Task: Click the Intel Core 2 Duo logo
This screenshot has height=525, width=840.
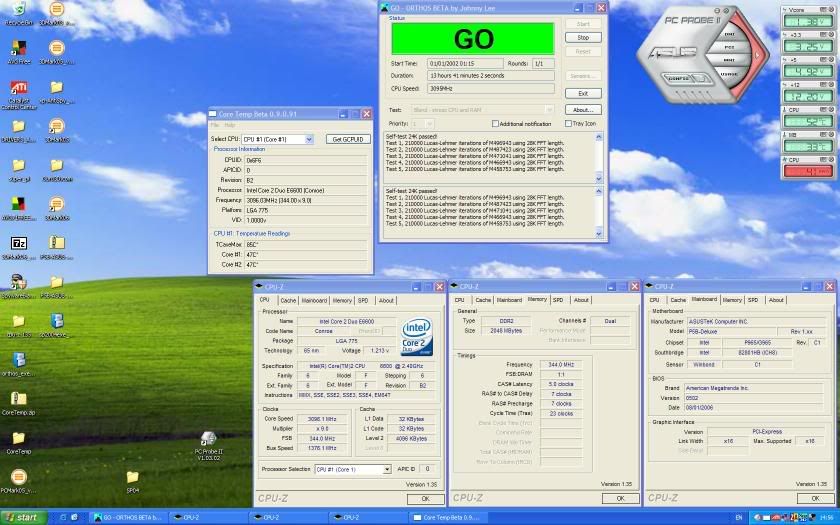Action: [x=417, y=338]
